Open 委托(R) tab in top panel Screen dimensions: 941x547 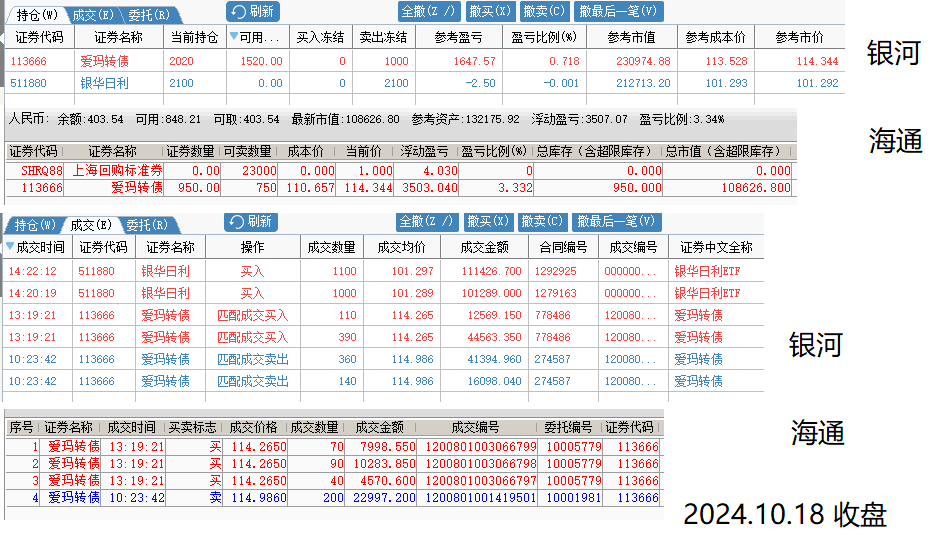148,15
